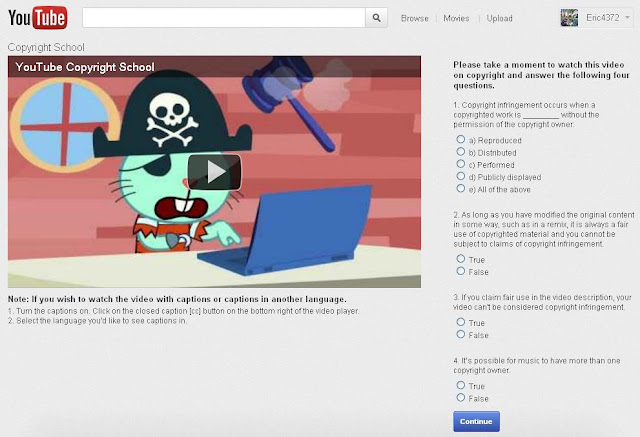Submit answers with the Continue button
640x437 pixels.
point(476,421)
